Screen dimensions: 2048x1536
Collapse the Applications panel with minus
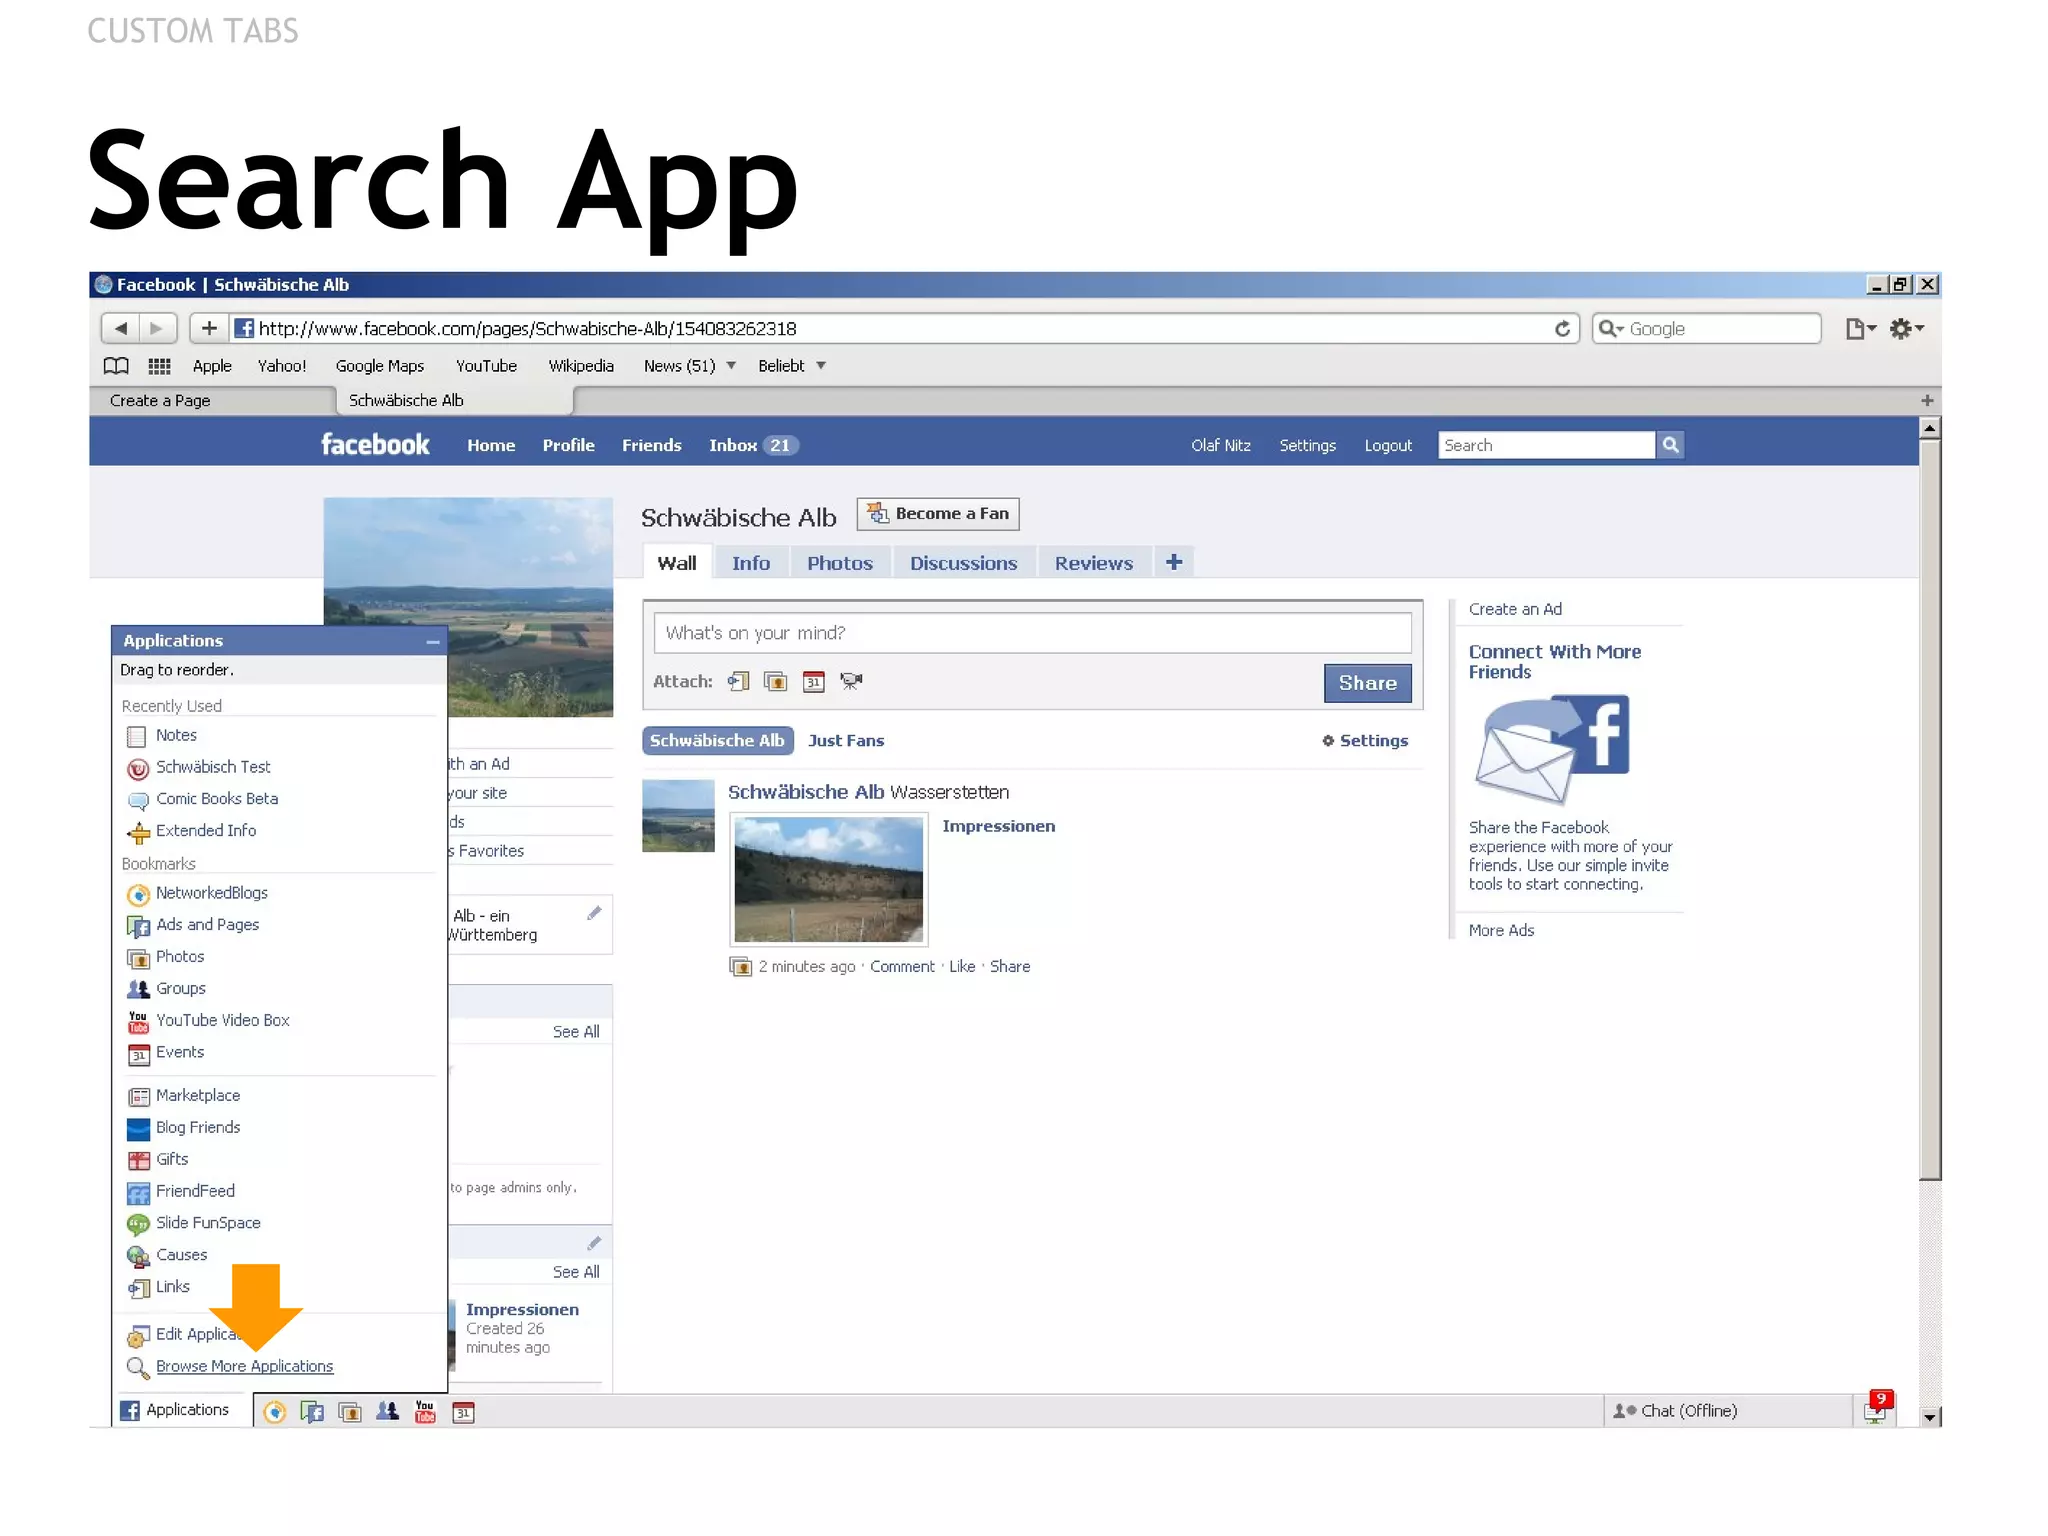pyautogui.click(x=433, y=642)
